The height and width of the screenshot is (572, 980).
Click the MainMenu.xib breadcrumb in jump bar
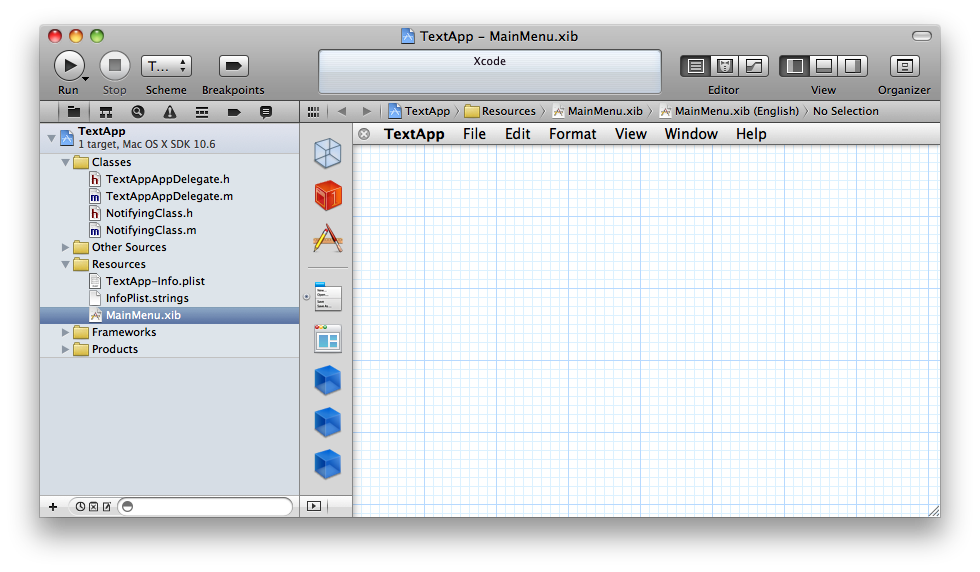(x=598, y=111)
